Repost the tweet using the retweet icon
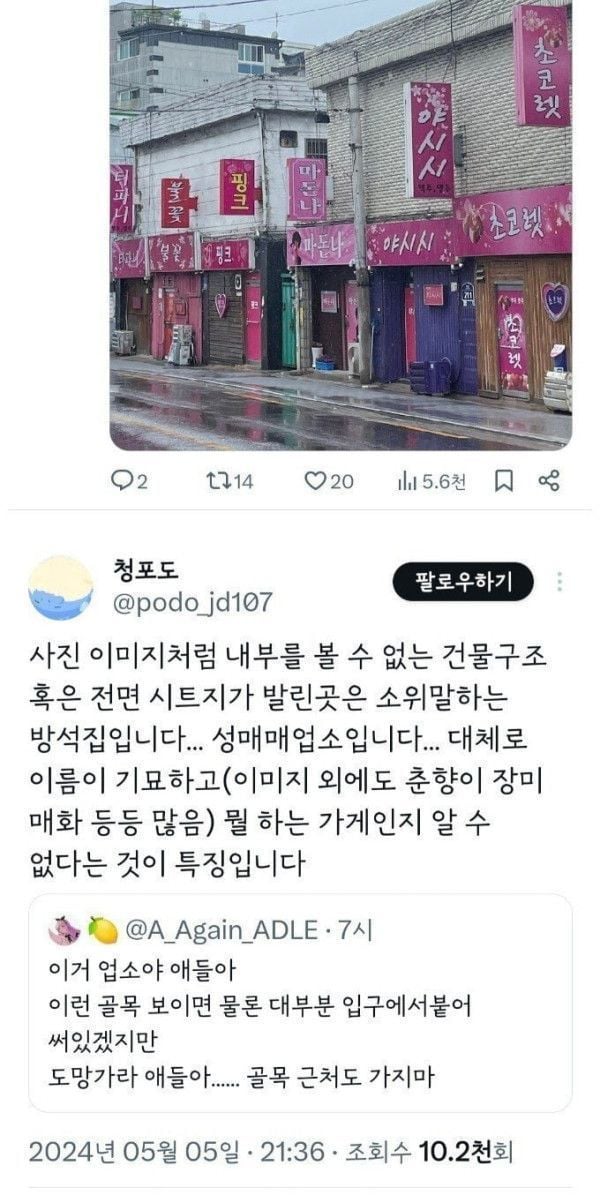The height and width of the screenshot is (1200, 600). pyautogui.click(x=216, y=481)
